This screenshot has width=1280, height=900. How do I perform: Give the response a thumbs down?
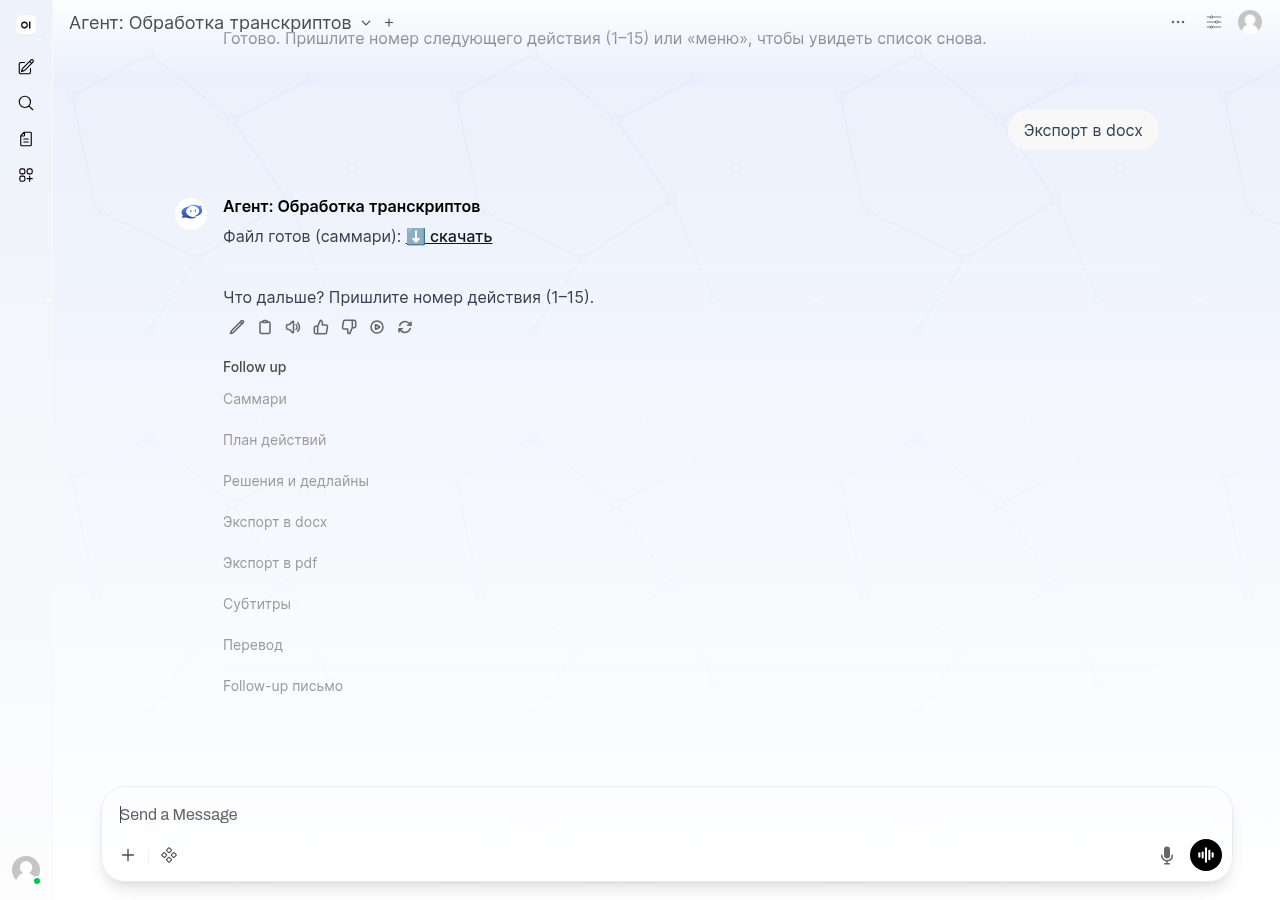point(349,327)
